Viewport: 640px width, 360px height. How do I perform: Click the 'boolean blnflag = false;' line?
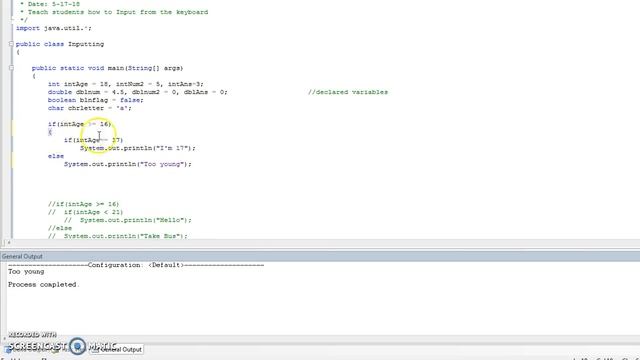96,100
